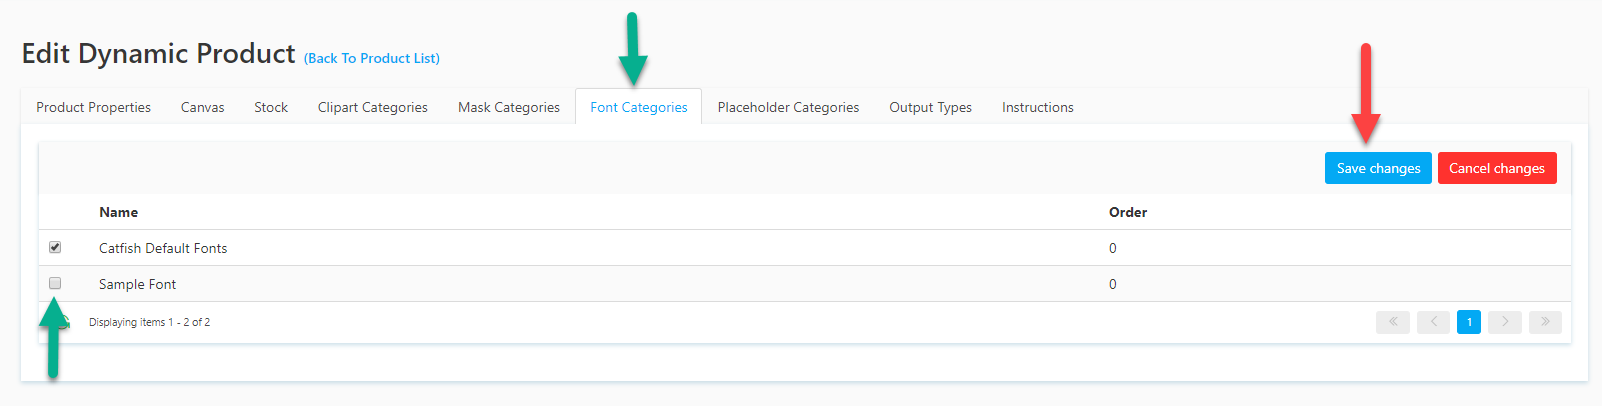Image resolution: width=1602 pixels, height=406 pixels.
Task: Uncheck the Catfish Default Fonts checkbox
Action: point(55,247)
